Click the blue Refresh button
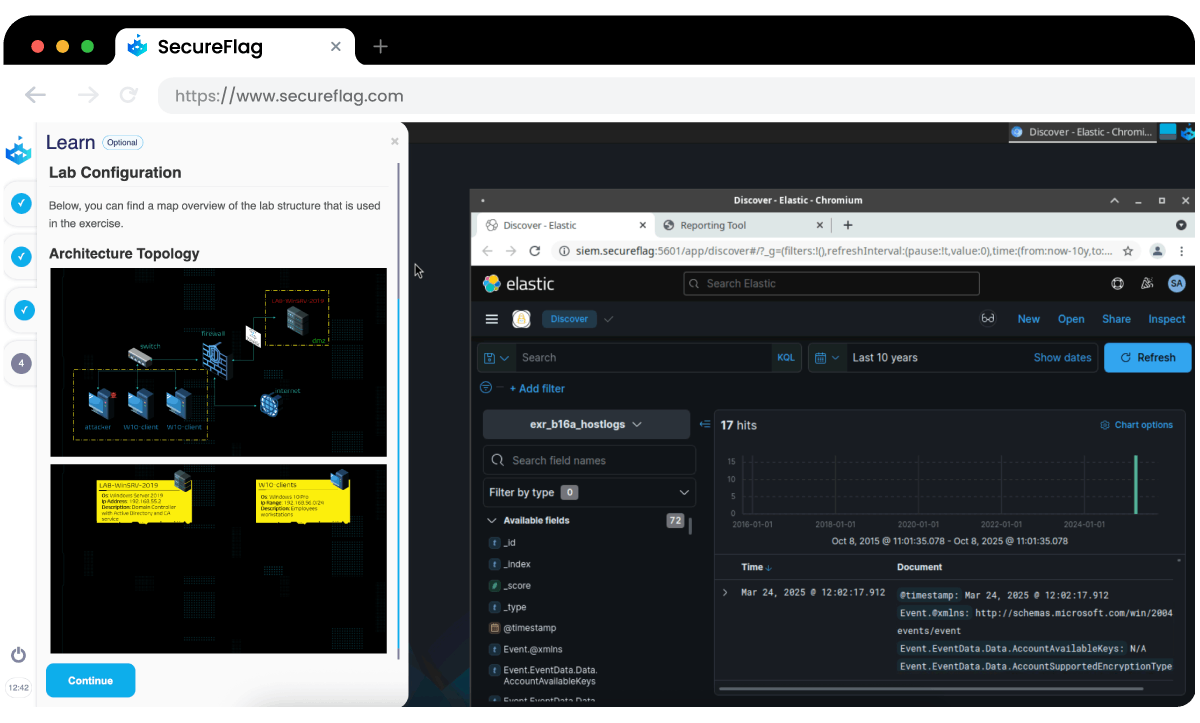Viewport: 1200px width, 723px height. [x=1147, y=358]
